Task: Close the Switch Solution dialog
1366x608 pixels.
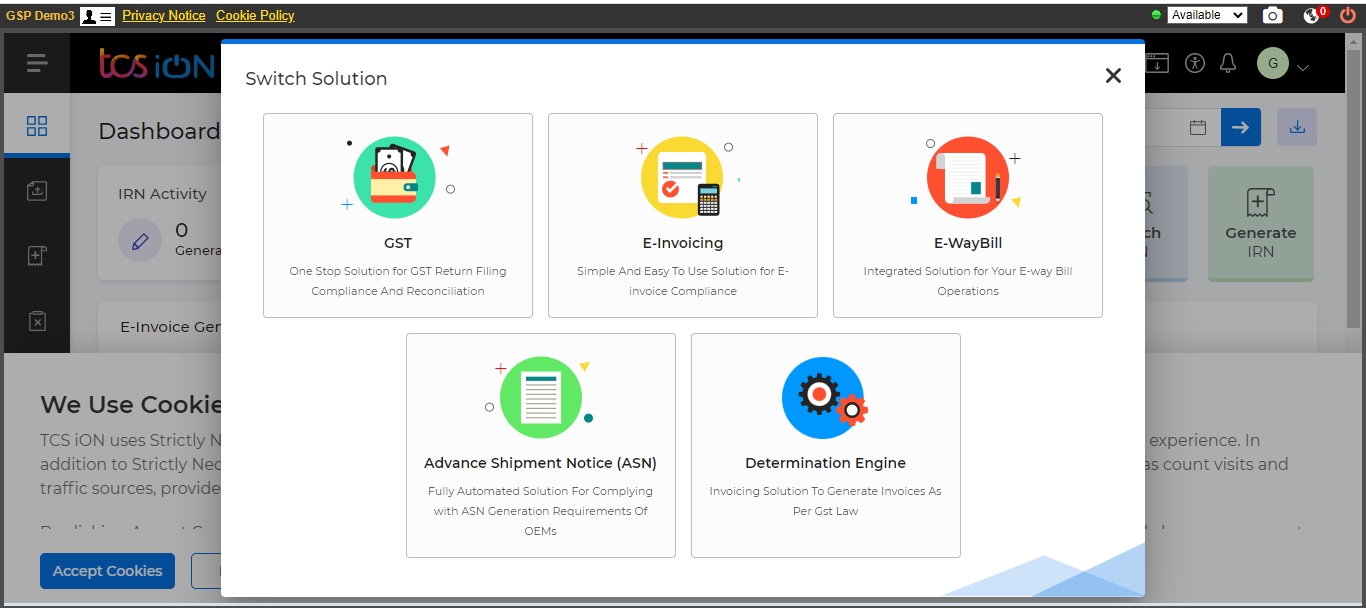Action: point(1113,75)
